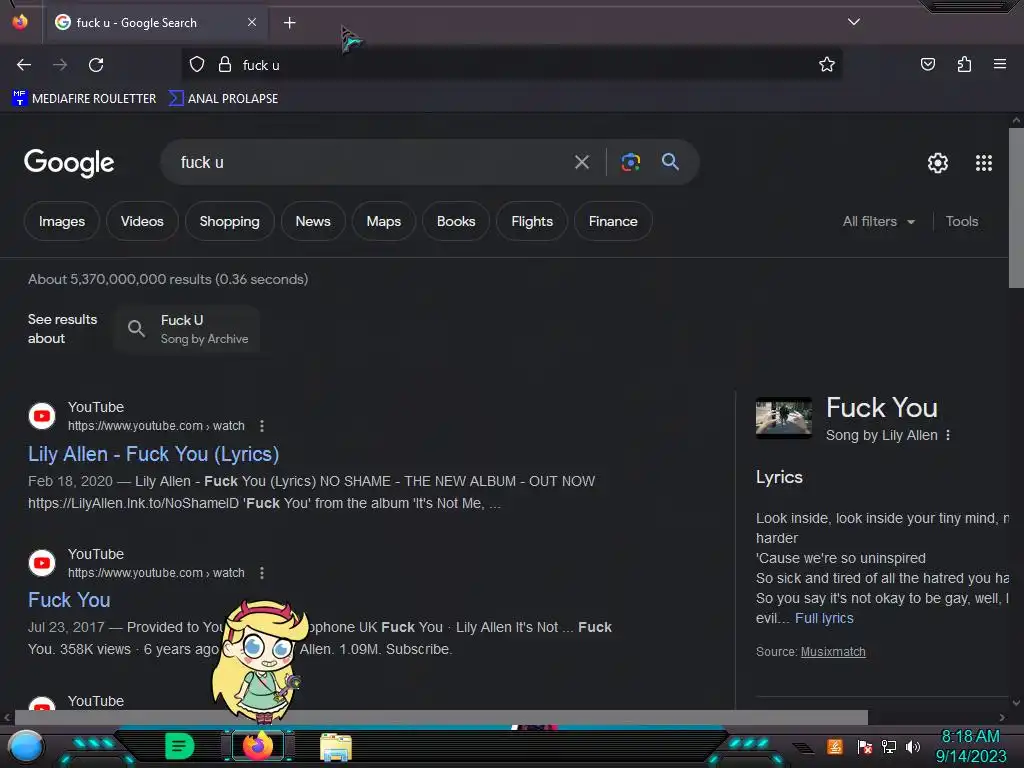Open options for the first YouTube result

[262, 426]
